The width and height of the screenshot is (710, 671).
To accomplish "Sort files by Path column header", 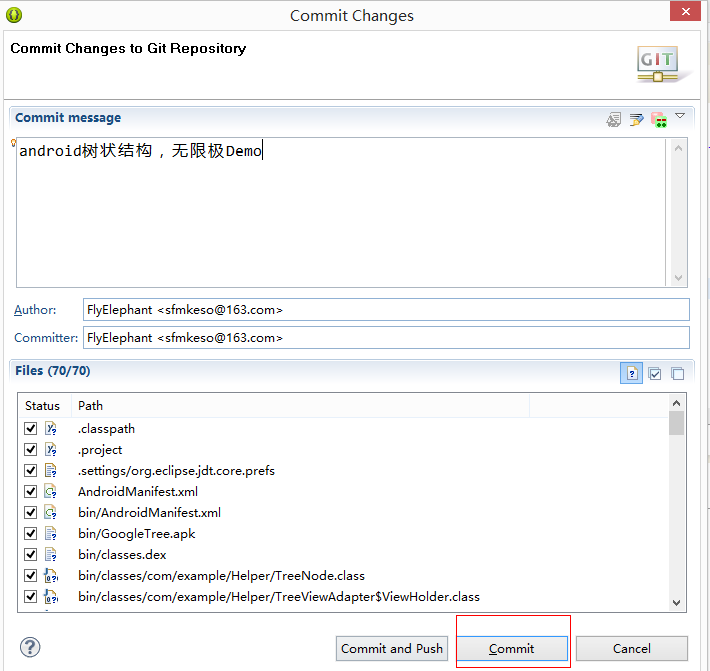I will [x=300, y=405].
